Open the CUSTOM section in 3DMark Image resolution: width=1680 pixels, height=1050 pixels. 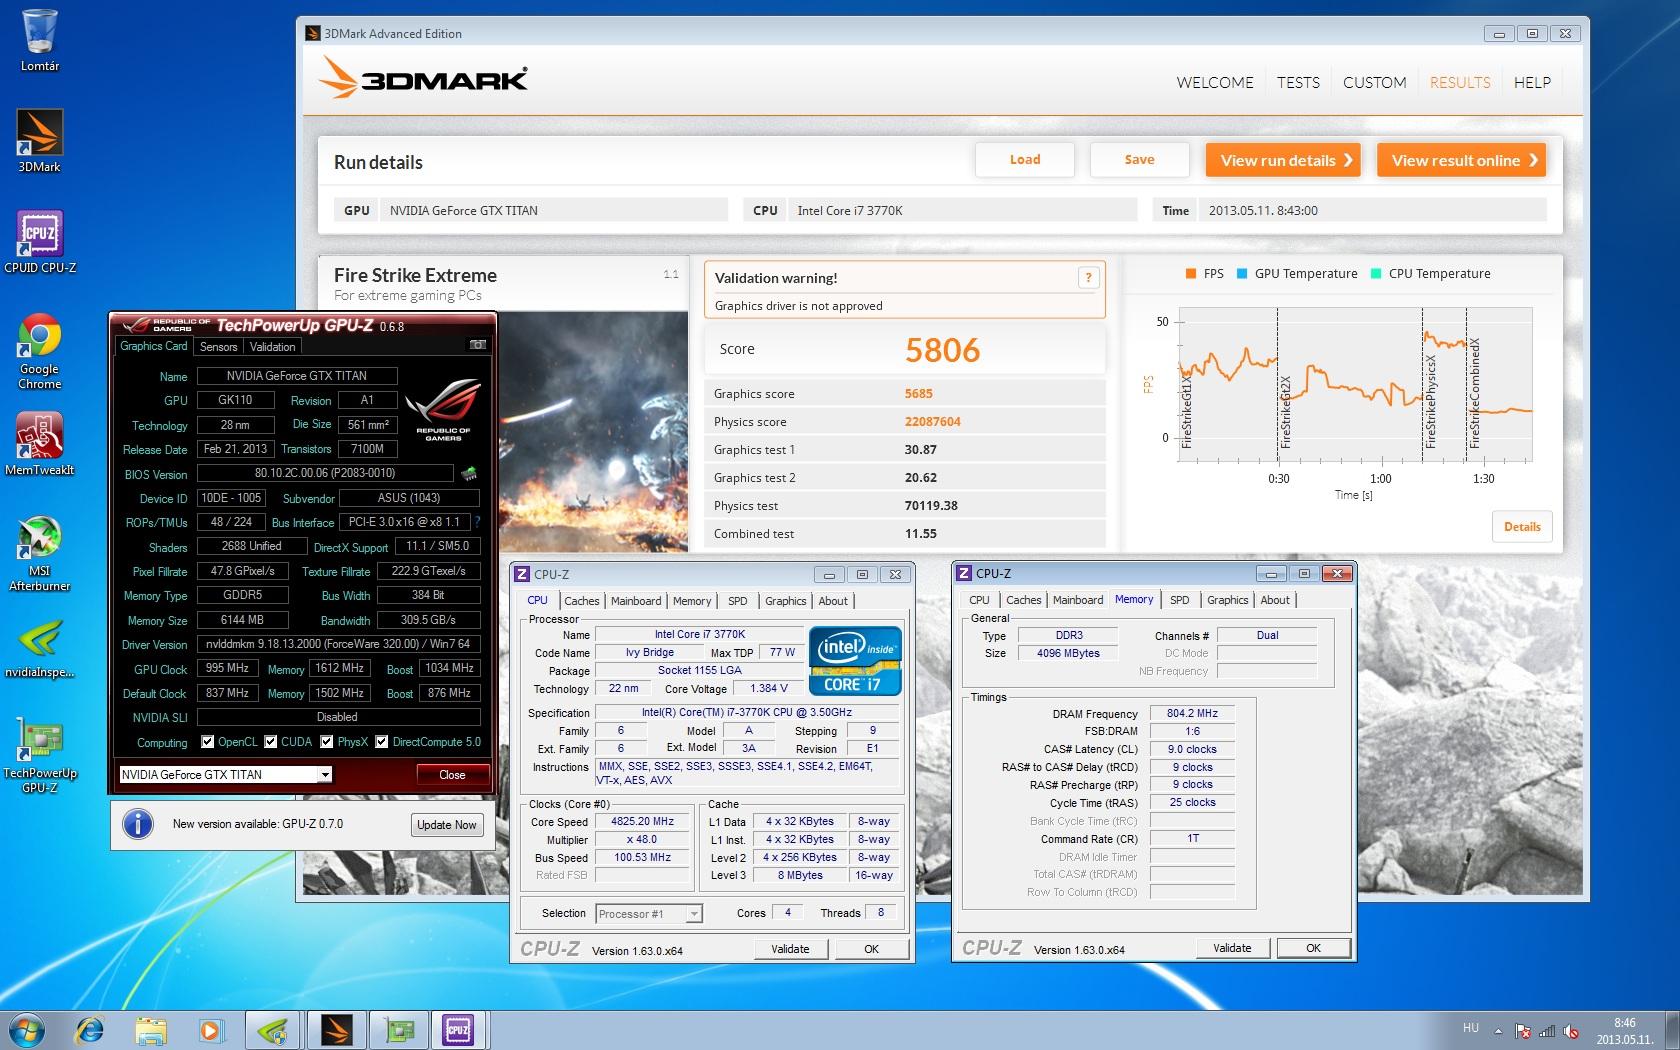(x=1374, y=83)
